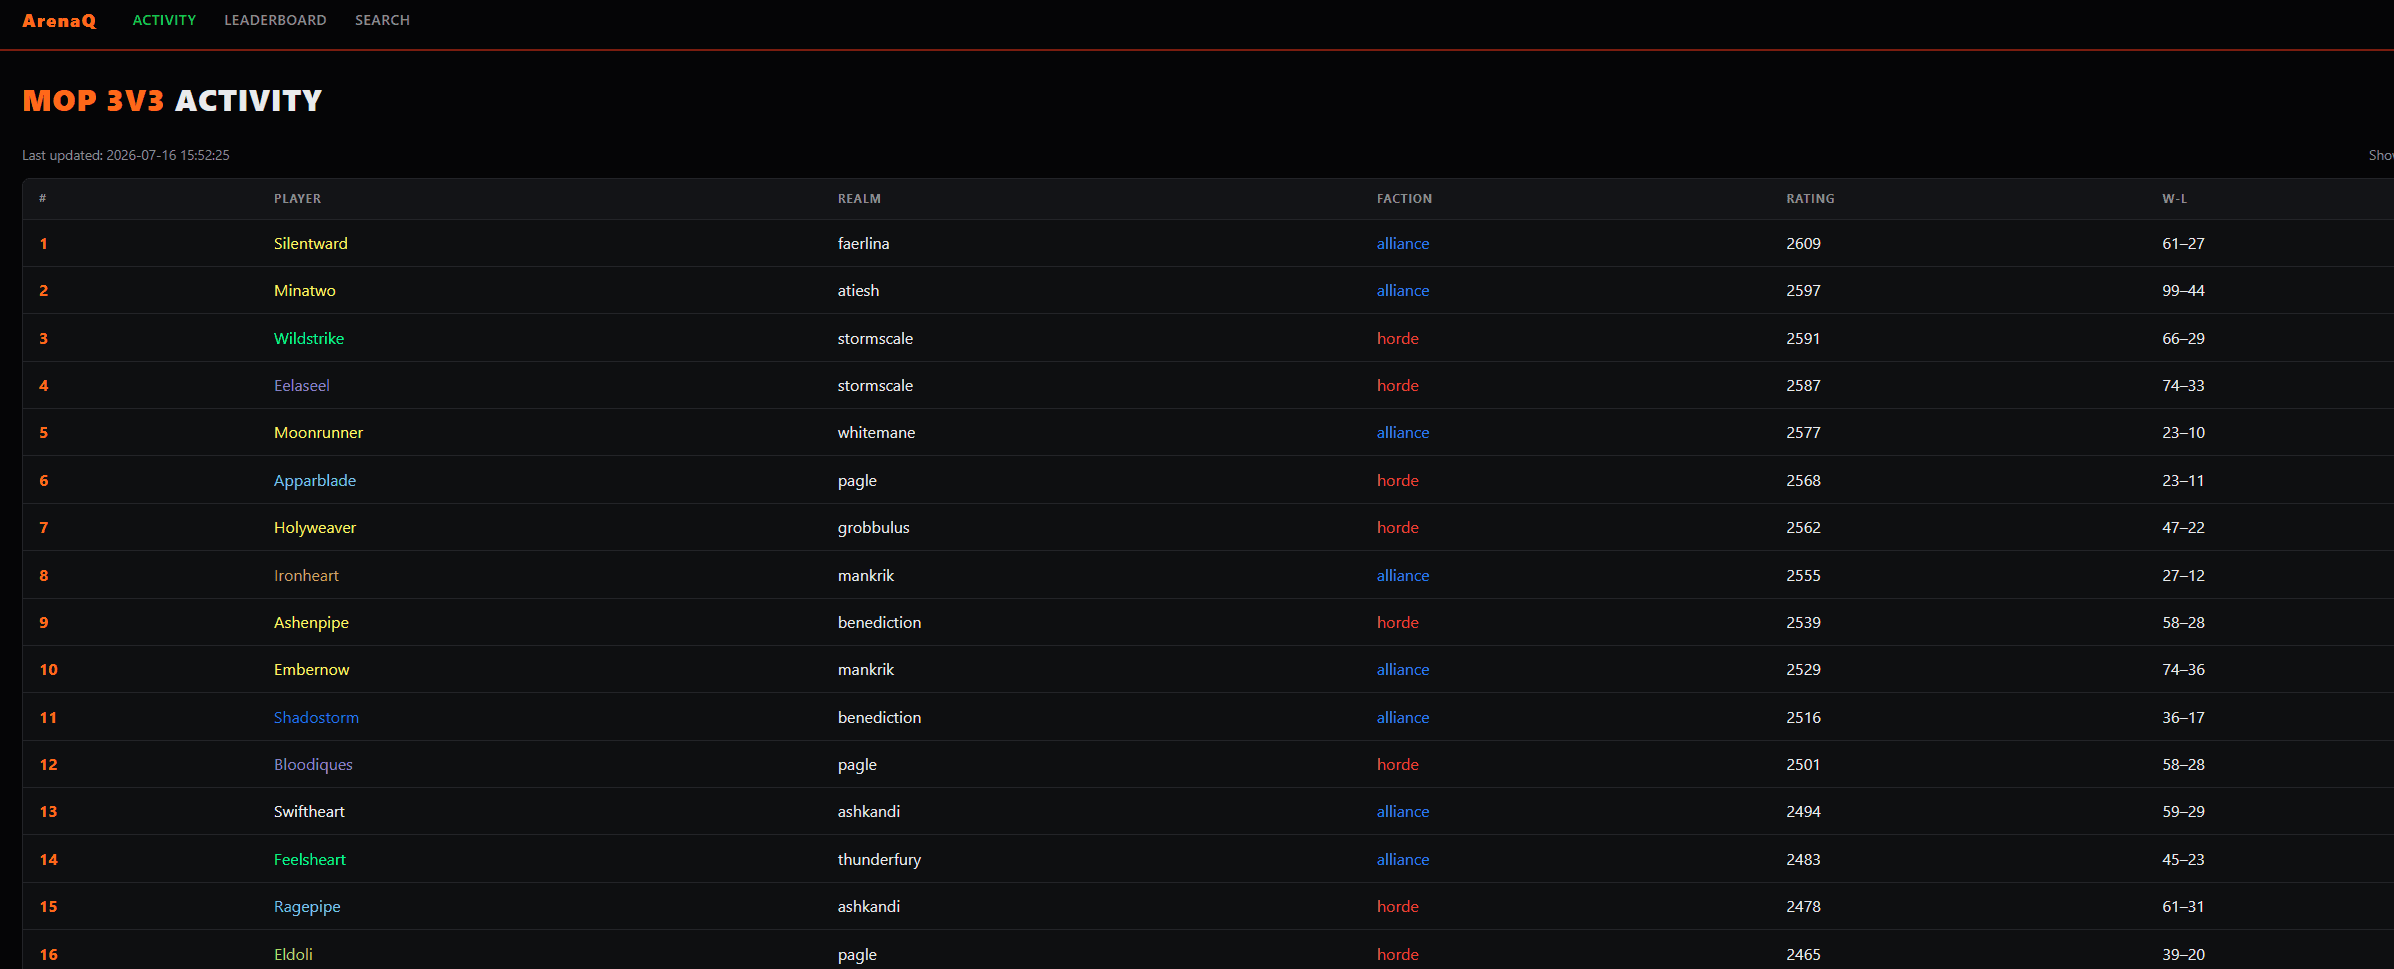Click the Ragepipe player name
Screen dimensions: 2394x969
click(307, 907)
